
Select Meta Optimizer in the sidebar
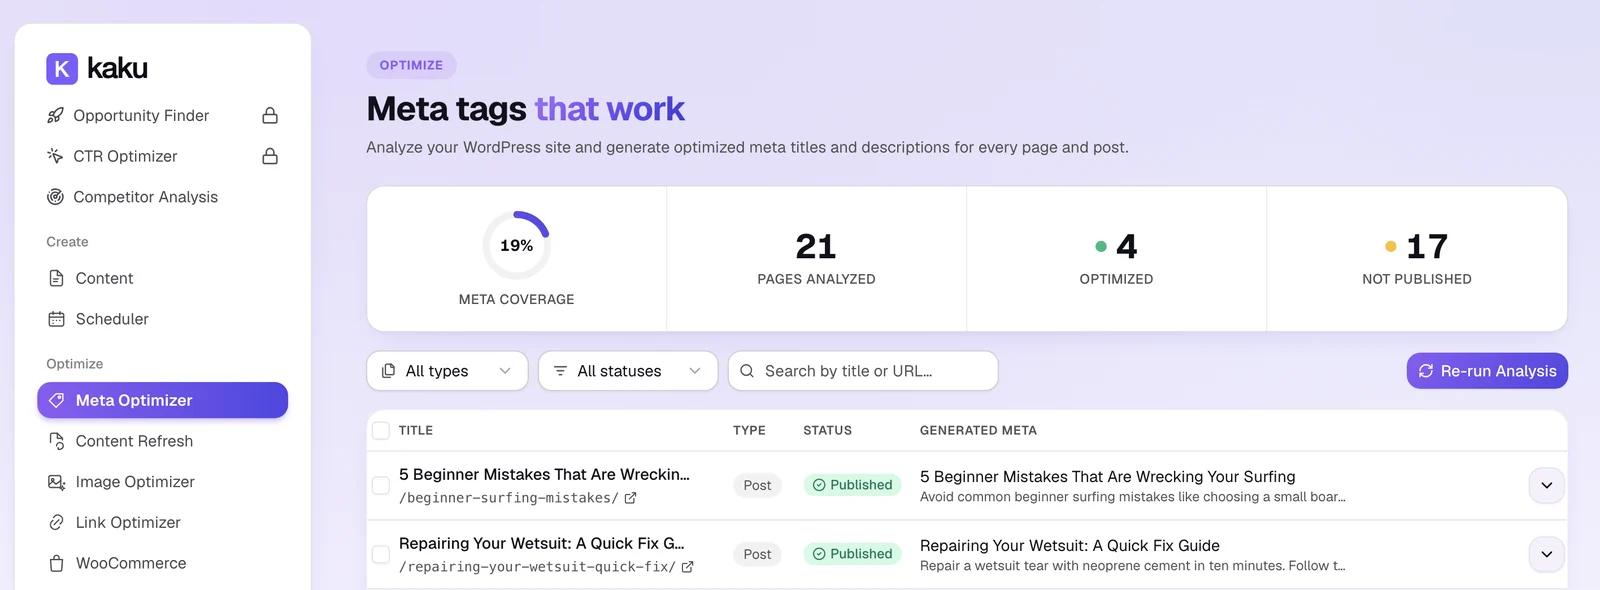pyautogui.click(x=162, y=400)
